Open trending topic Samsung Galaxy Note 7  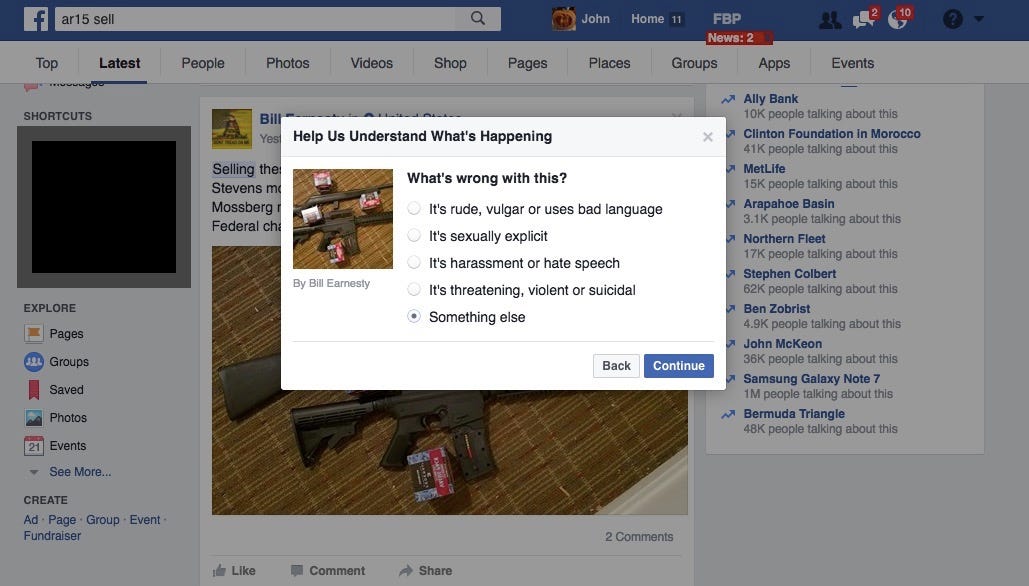tap(811, 379)
